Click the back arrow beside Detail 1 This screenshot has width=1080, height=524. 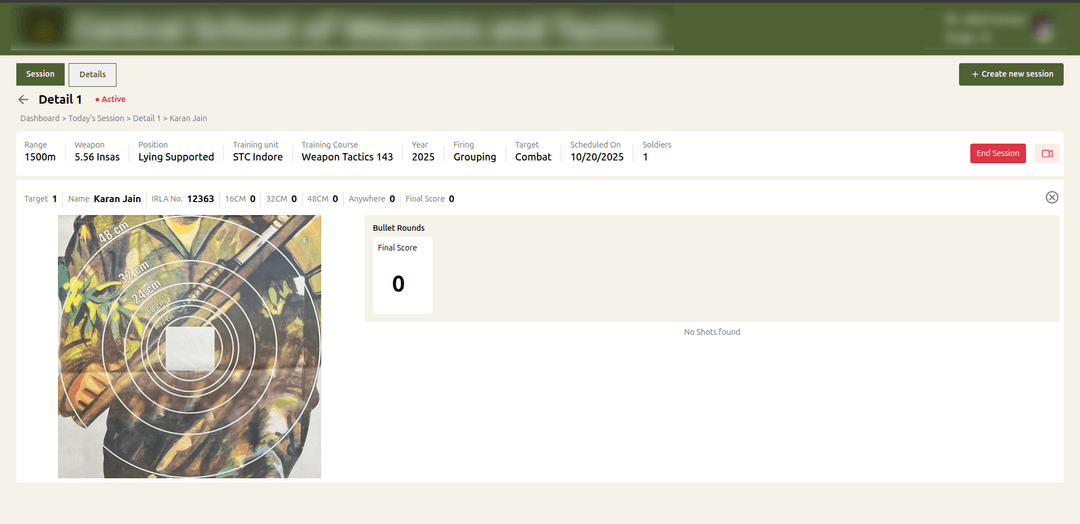point(23,100)
